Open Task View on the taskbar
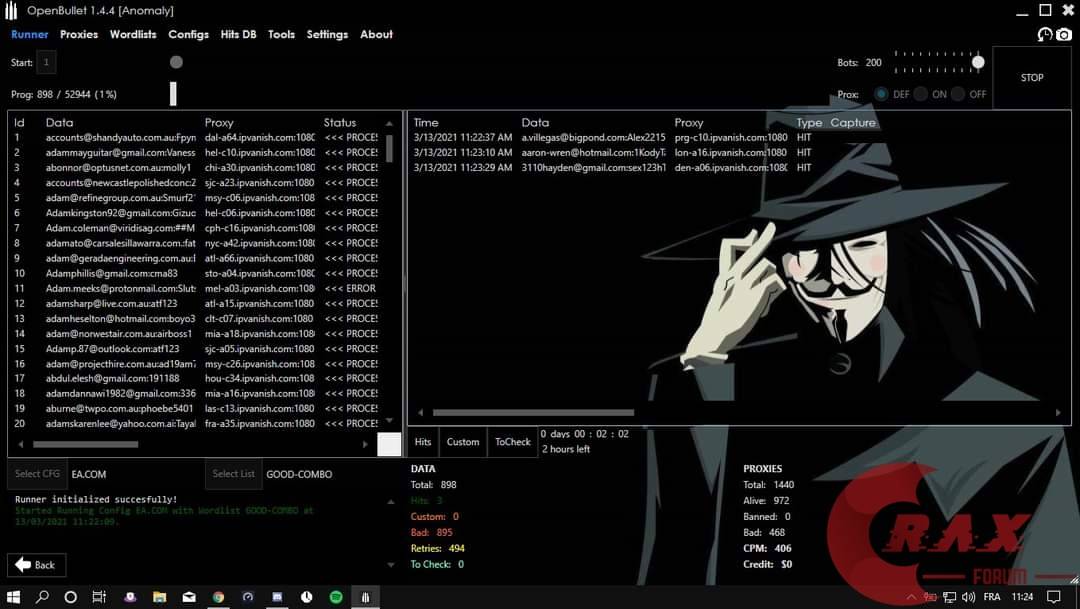Screen dimensions: 1080x609 point(99,597)
